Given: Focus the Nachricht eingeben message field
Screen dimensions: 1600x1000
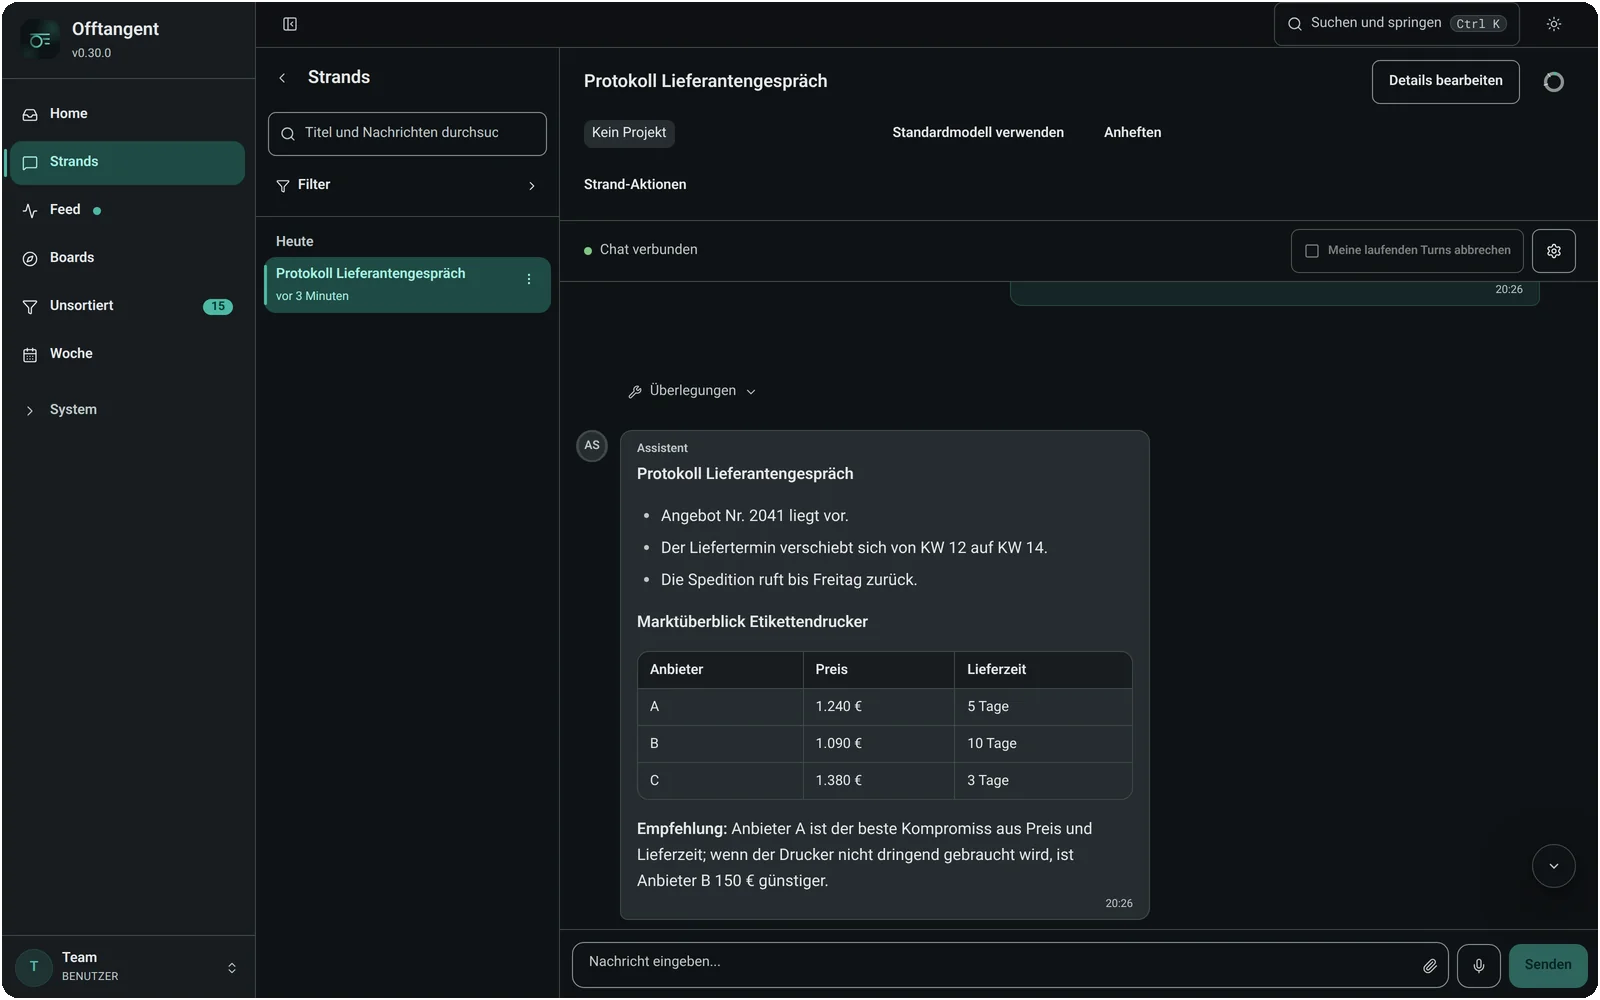Looking at the screenshot, I should click(x=1000, y=963).
